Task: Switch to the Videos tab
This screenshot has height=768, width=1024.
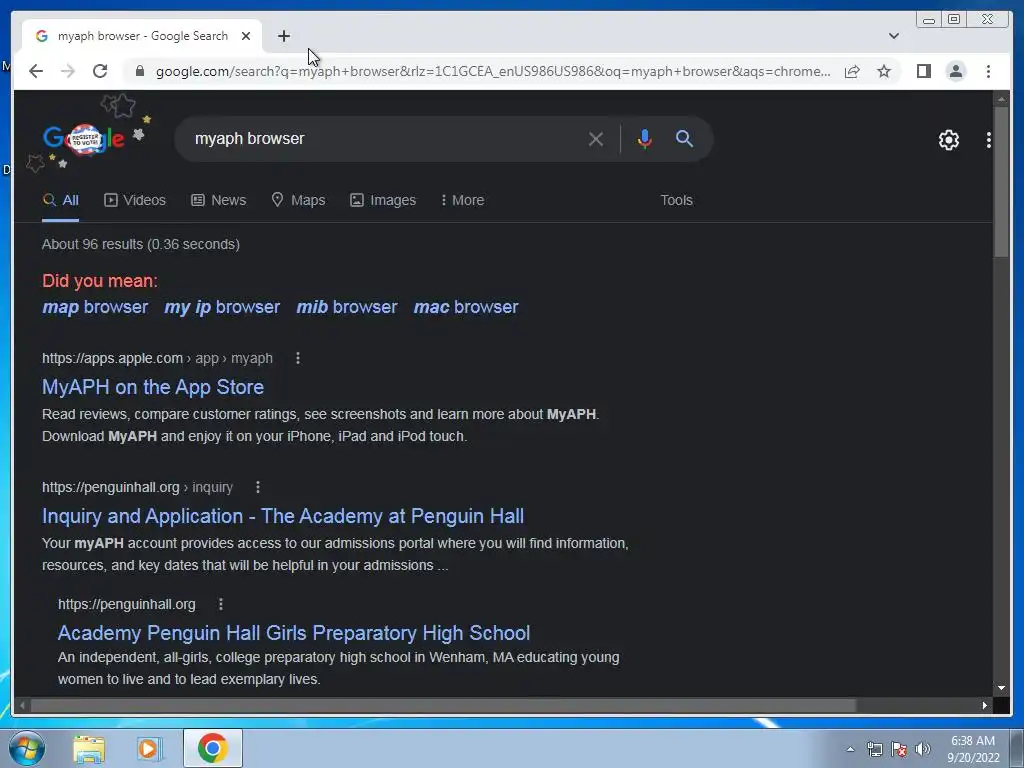Action: click(135, 200)
